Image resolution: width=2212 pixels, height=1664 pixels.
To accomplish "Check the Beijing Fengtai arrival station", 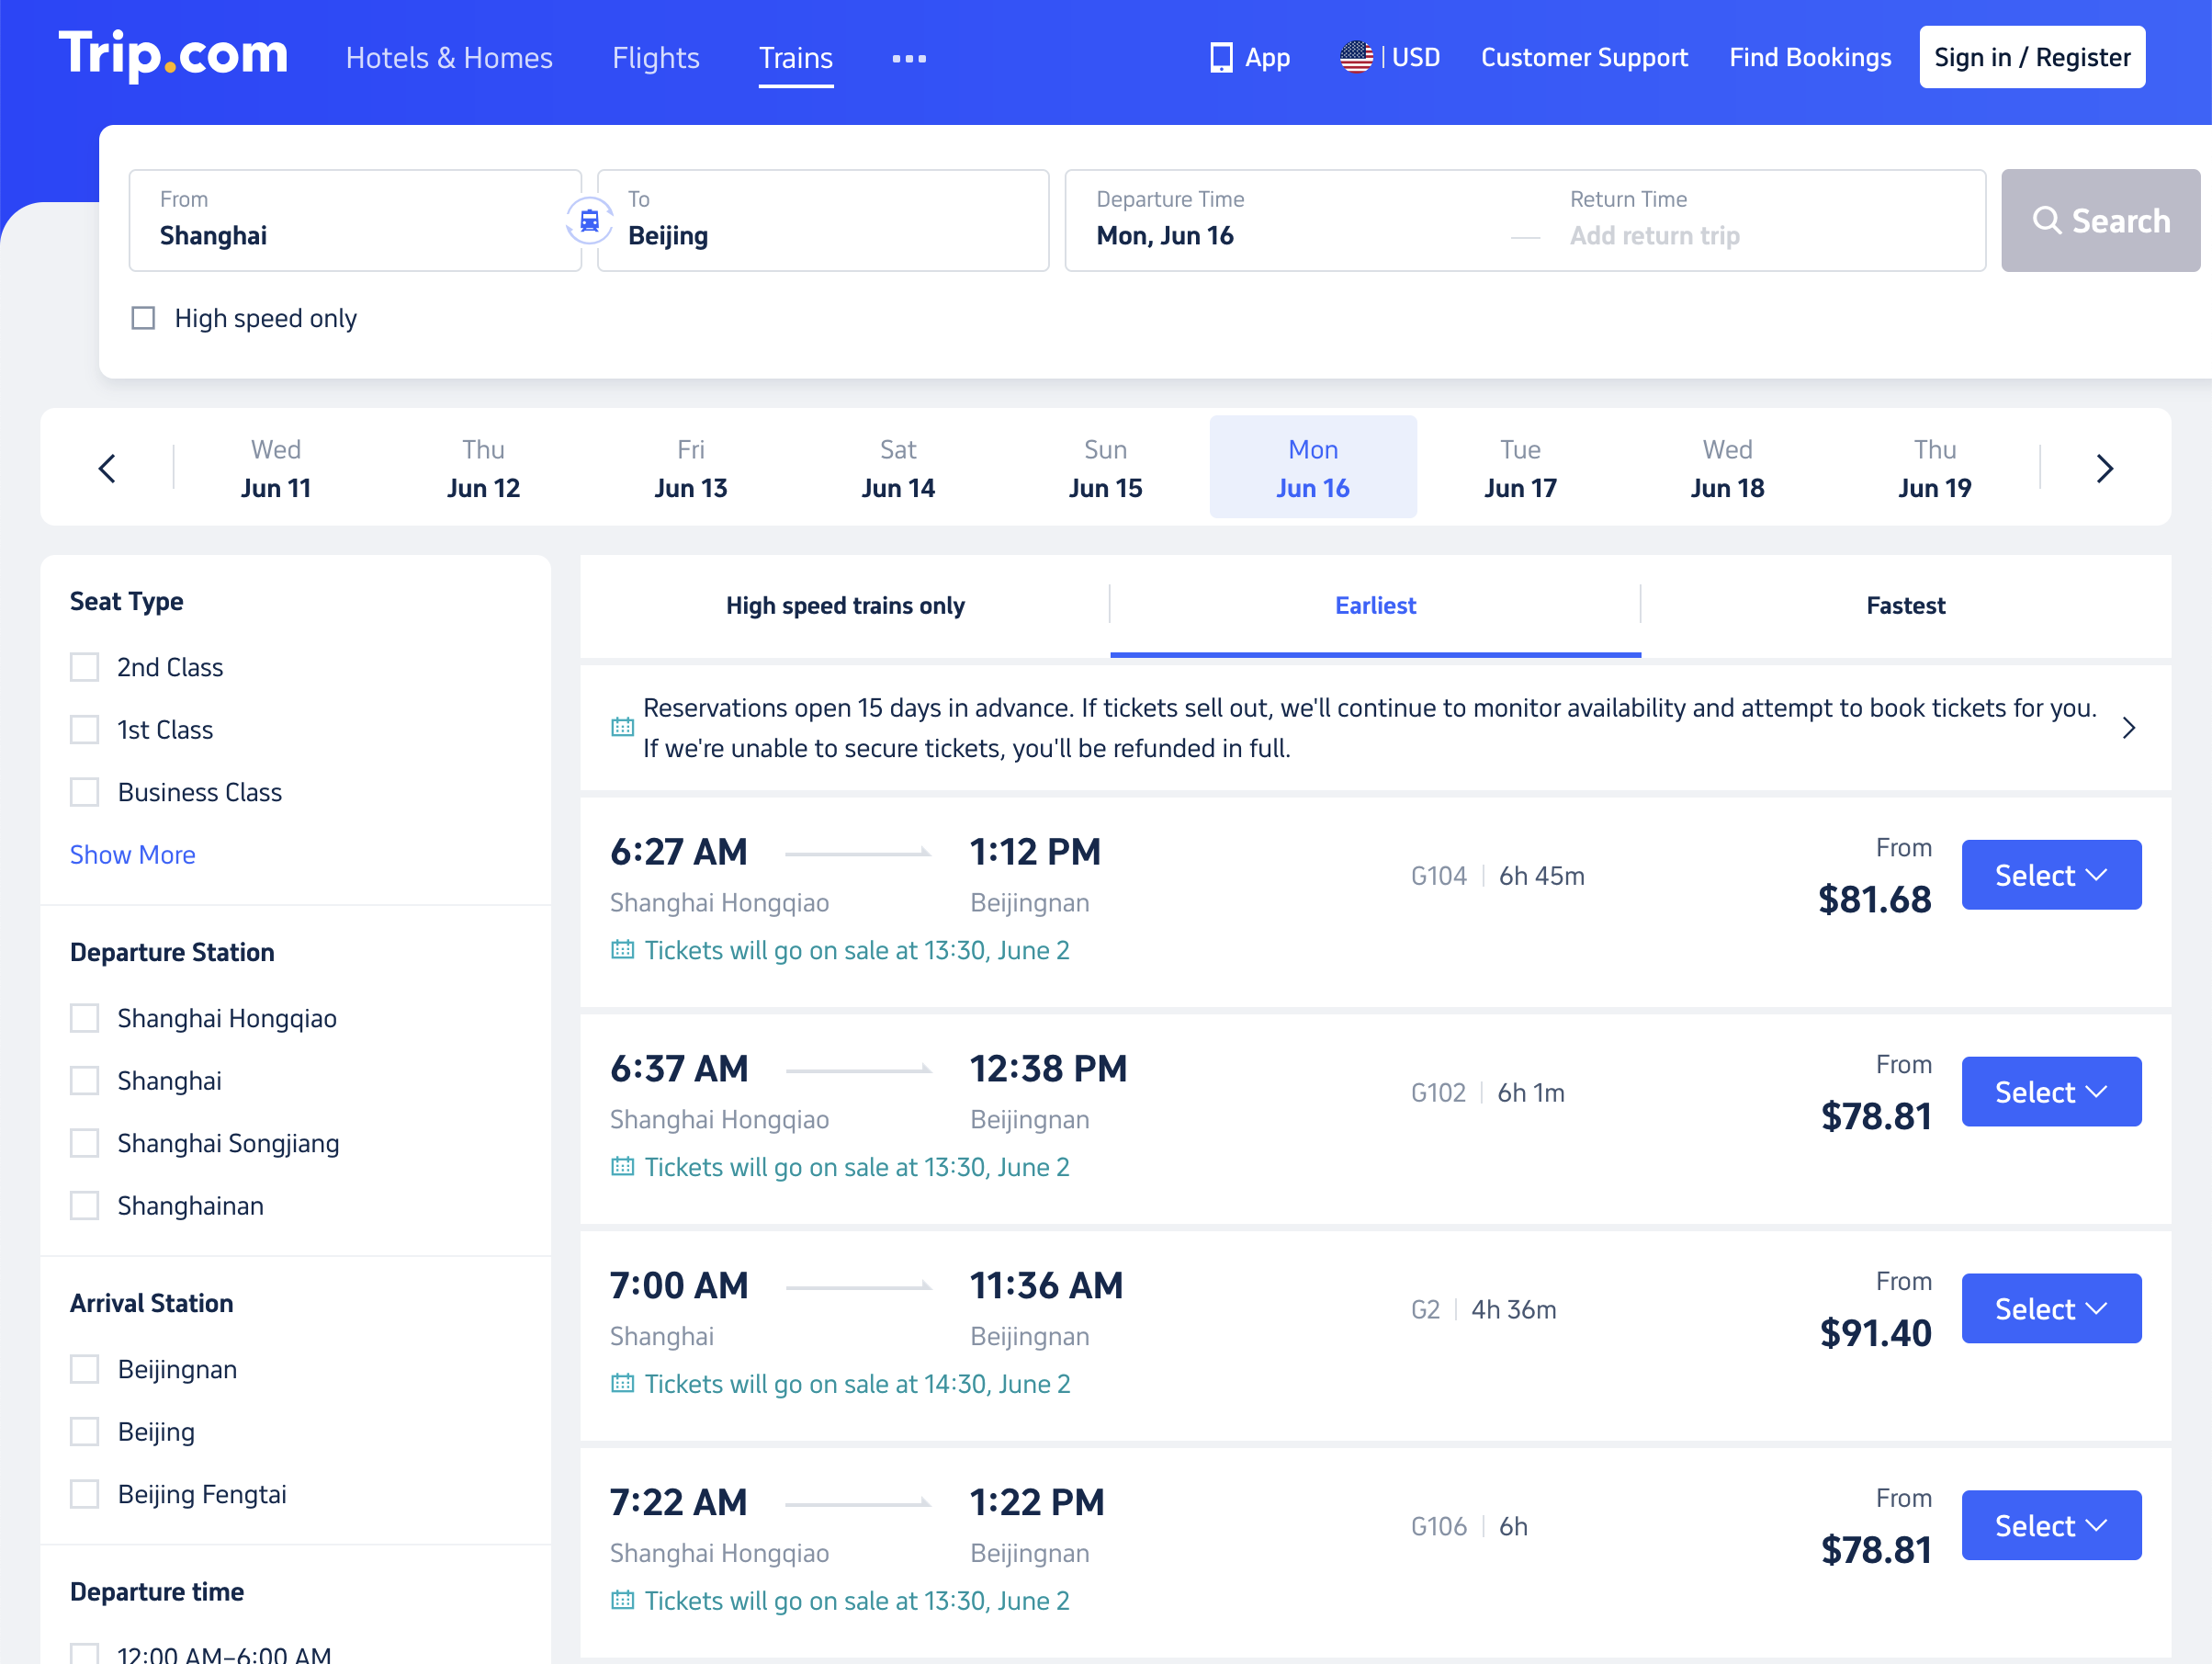I will coord(85,1494).
